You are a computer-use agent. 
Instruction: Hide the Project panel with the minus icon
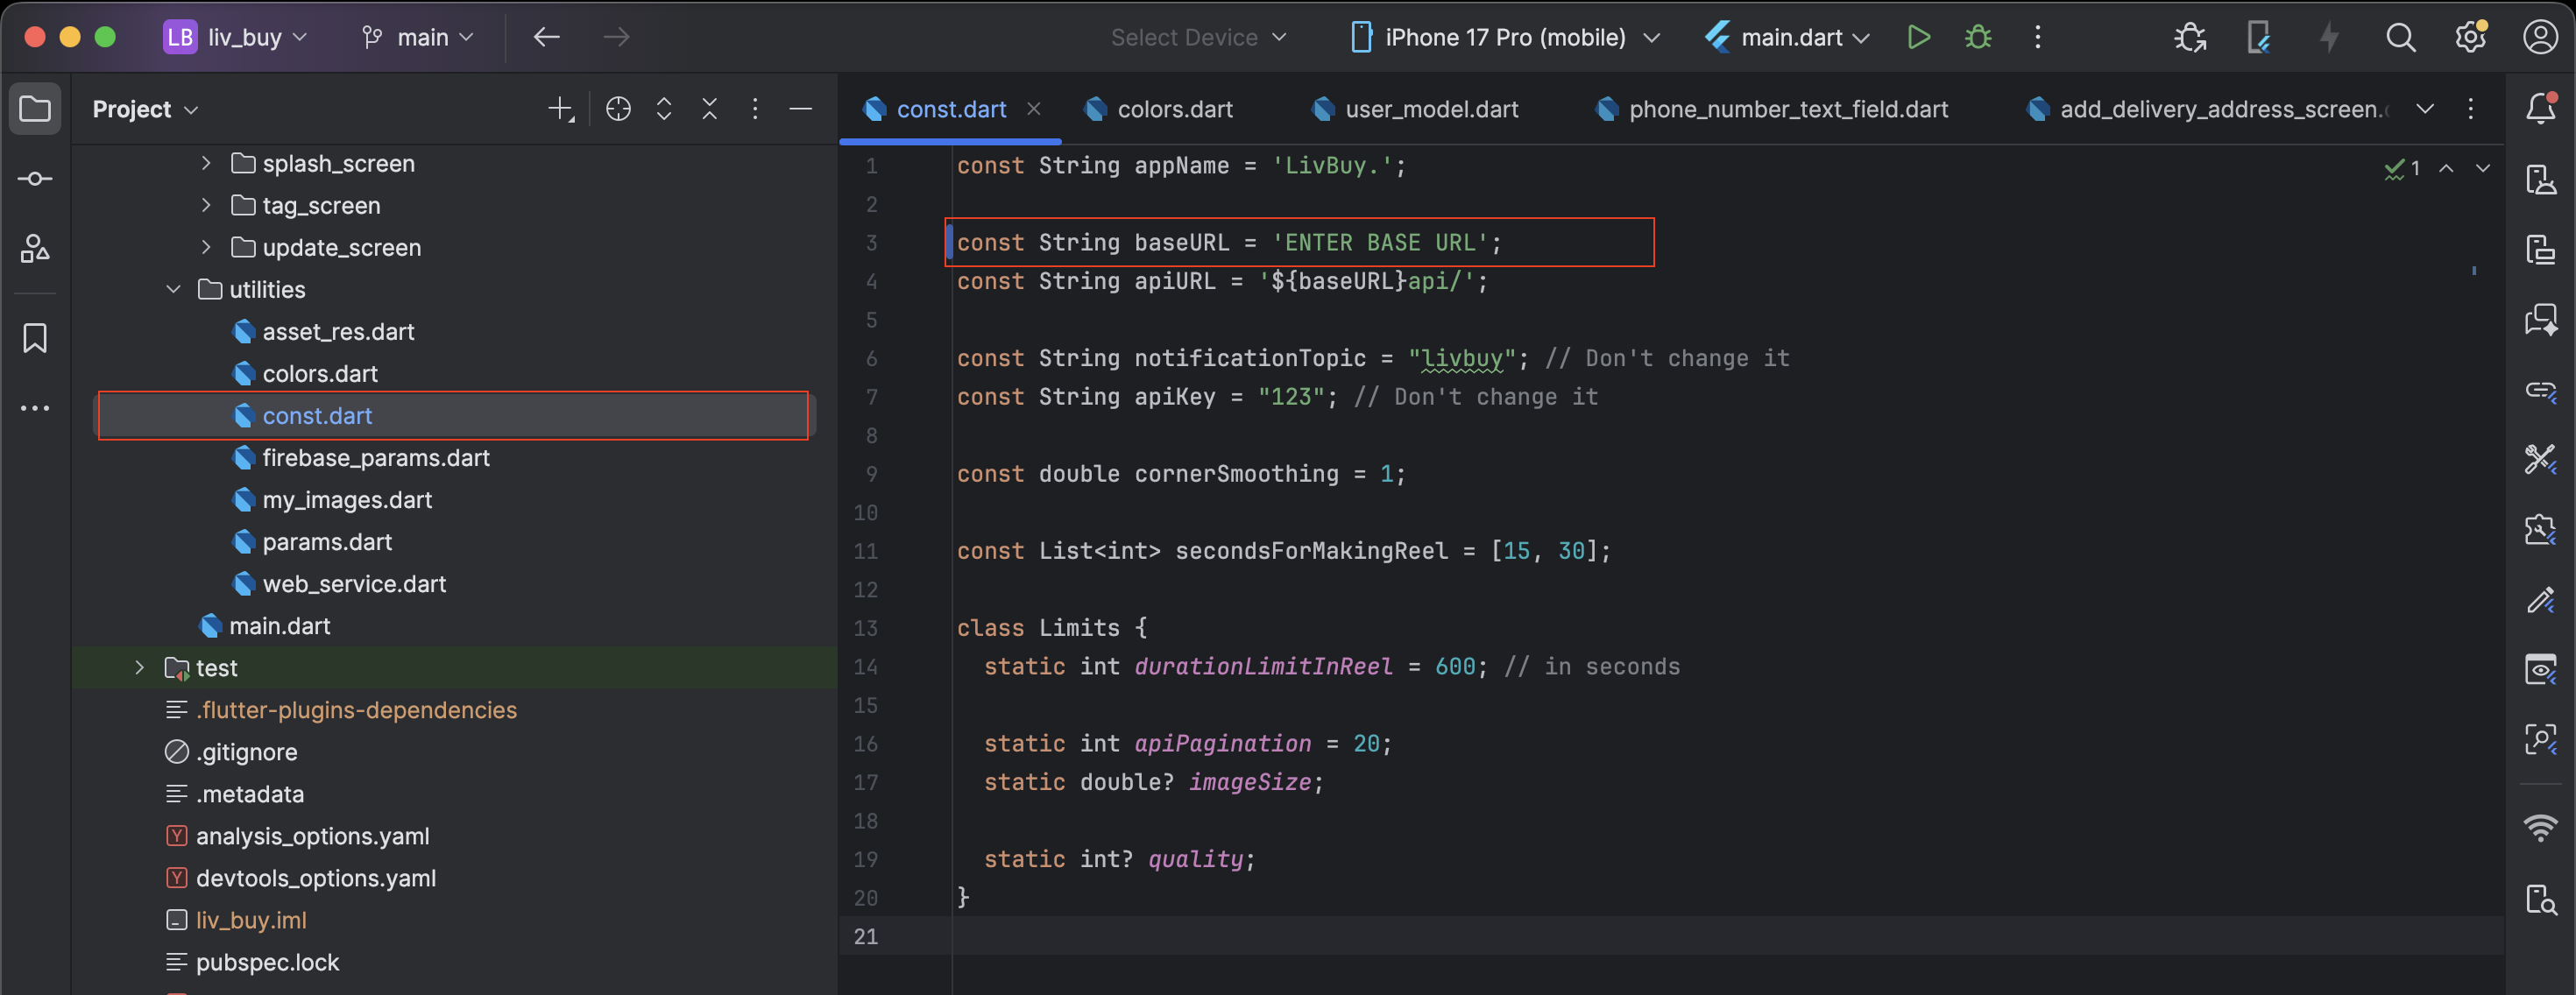coord(800,109)
